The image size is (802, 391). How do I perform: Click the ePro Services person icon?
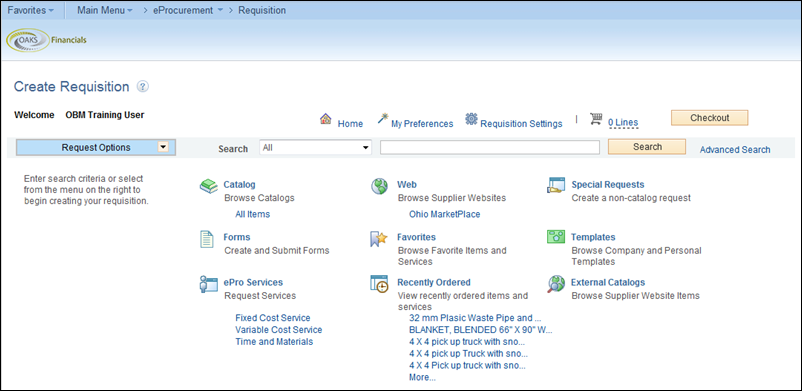pyautogui.click(x=209, y=285)
